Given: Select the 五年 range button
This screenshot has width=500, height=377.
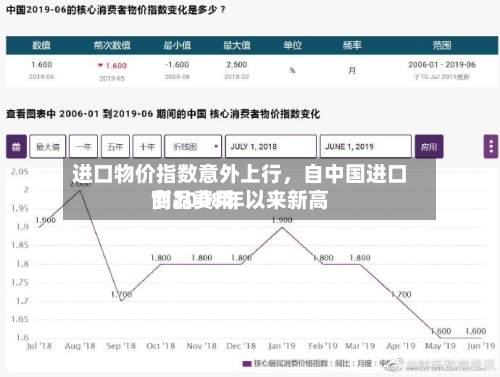Looking at the screenshot, I should coord(115,146).
